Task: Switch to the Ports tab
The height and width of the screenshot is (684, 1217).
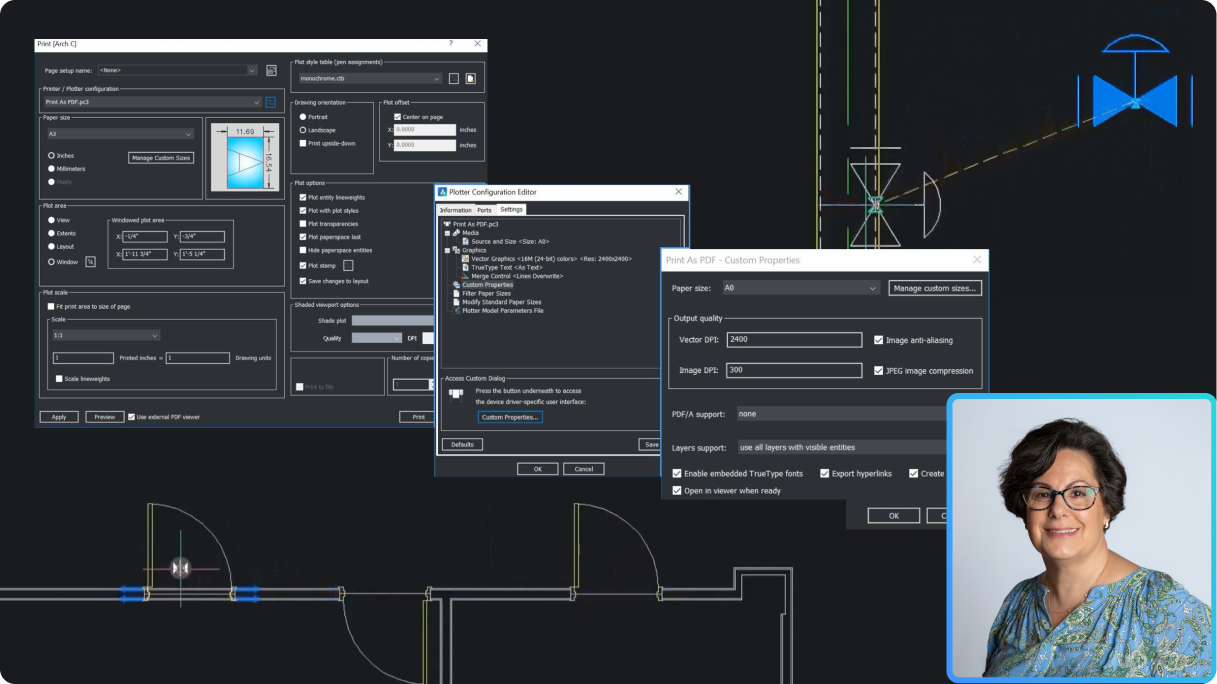Action: [x=484, y=210]
